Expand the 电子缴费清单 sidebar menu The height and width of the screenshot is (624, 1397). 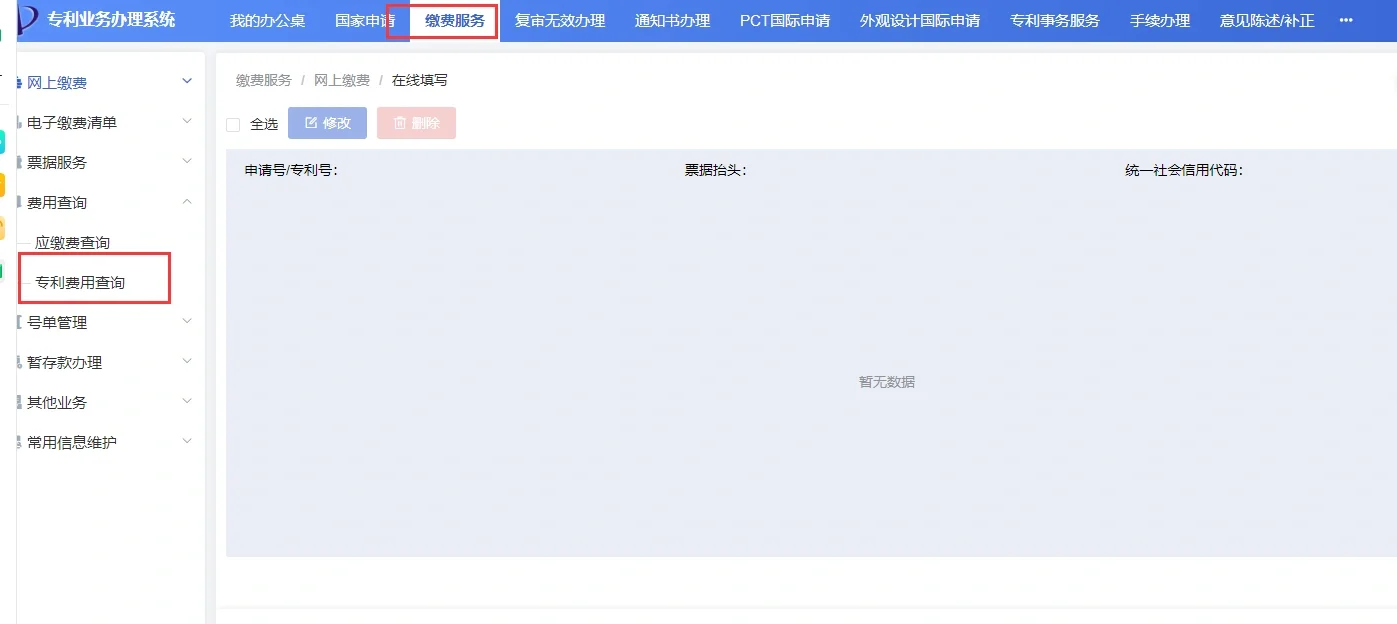pyautogui.click(x=187, y=122)
